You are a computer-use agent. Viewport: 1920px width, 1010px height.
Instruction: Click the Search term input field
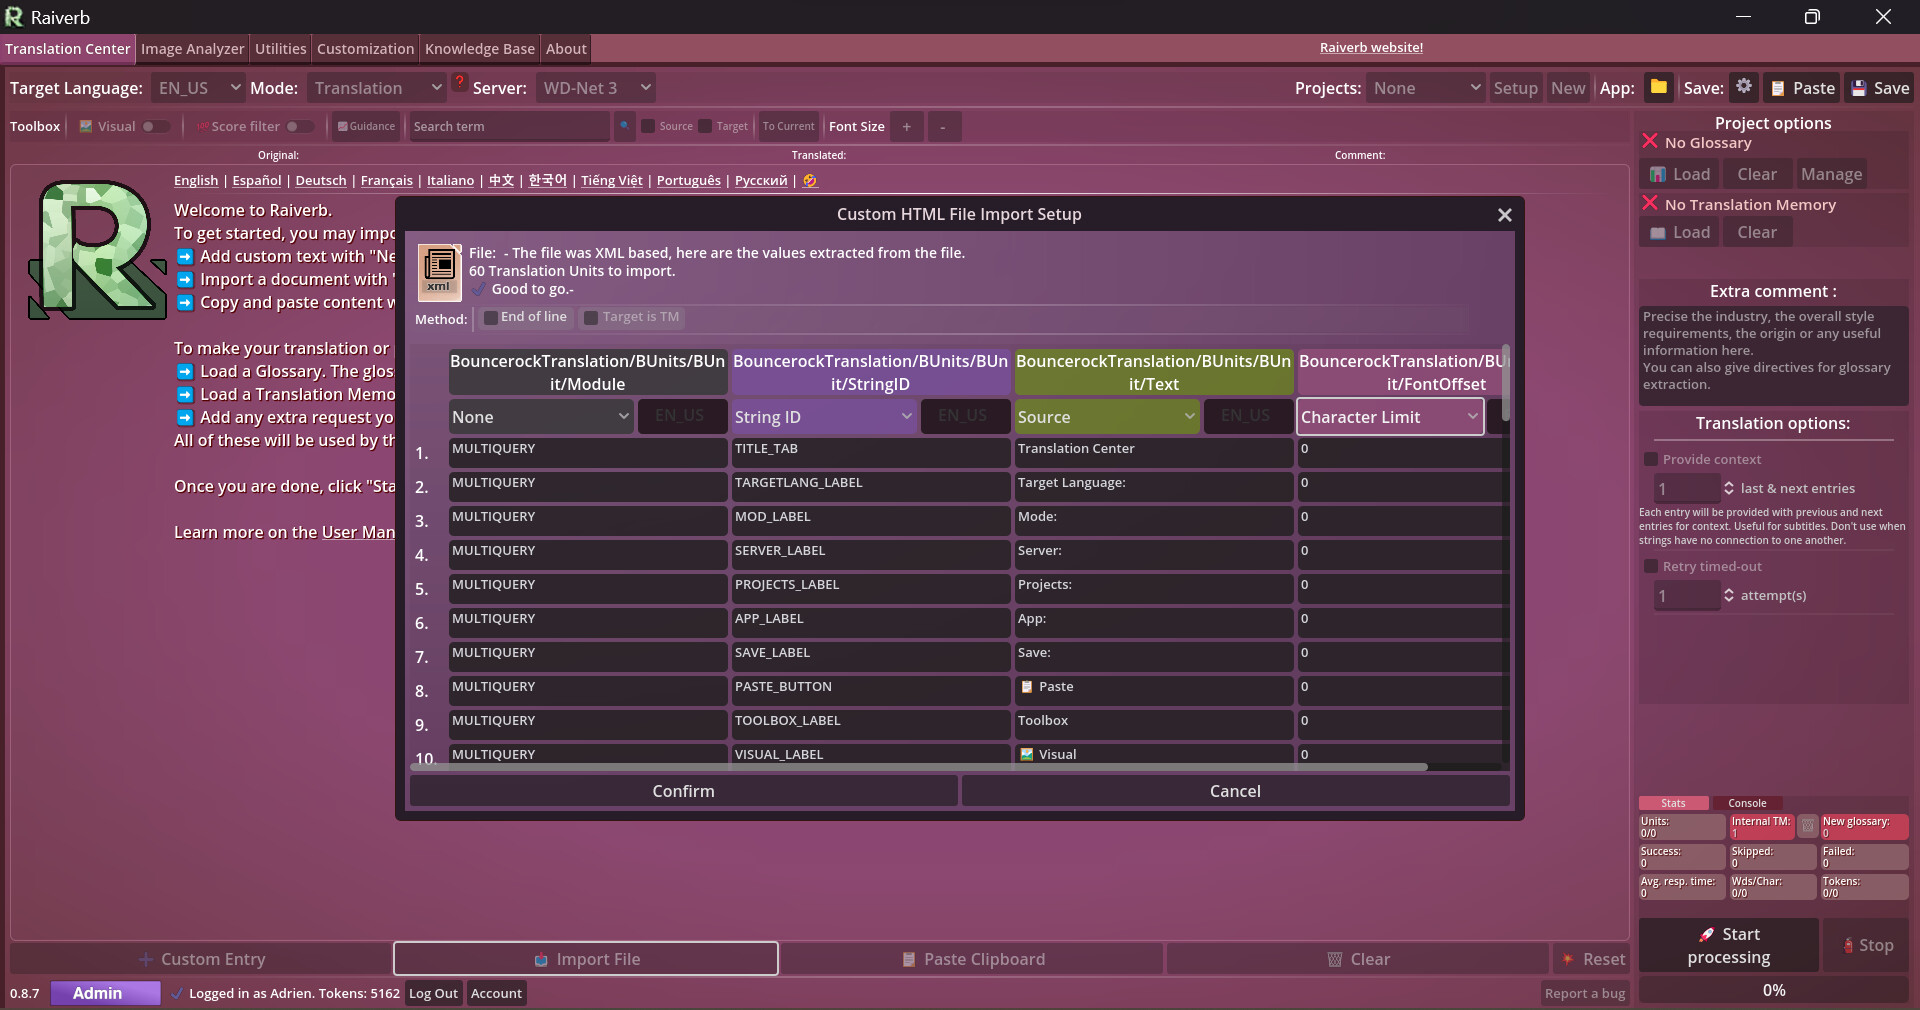pyautogui.click(x=508, y=126)
